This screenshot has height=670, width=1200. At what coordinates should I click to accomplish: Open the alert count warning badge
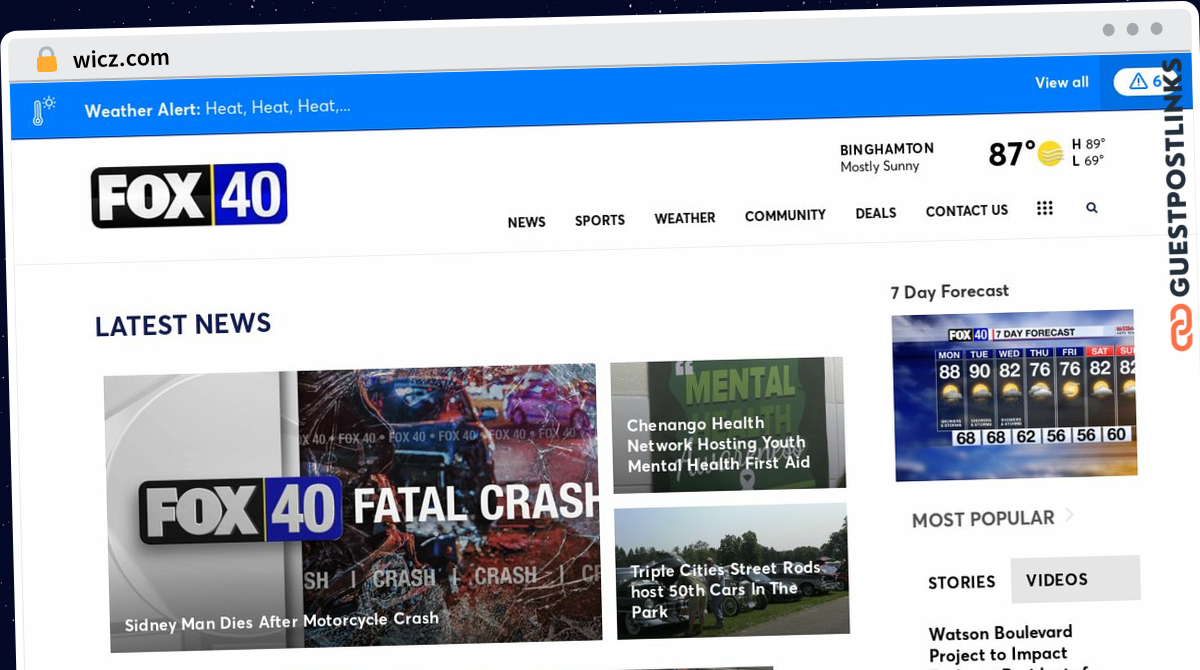1144,82
